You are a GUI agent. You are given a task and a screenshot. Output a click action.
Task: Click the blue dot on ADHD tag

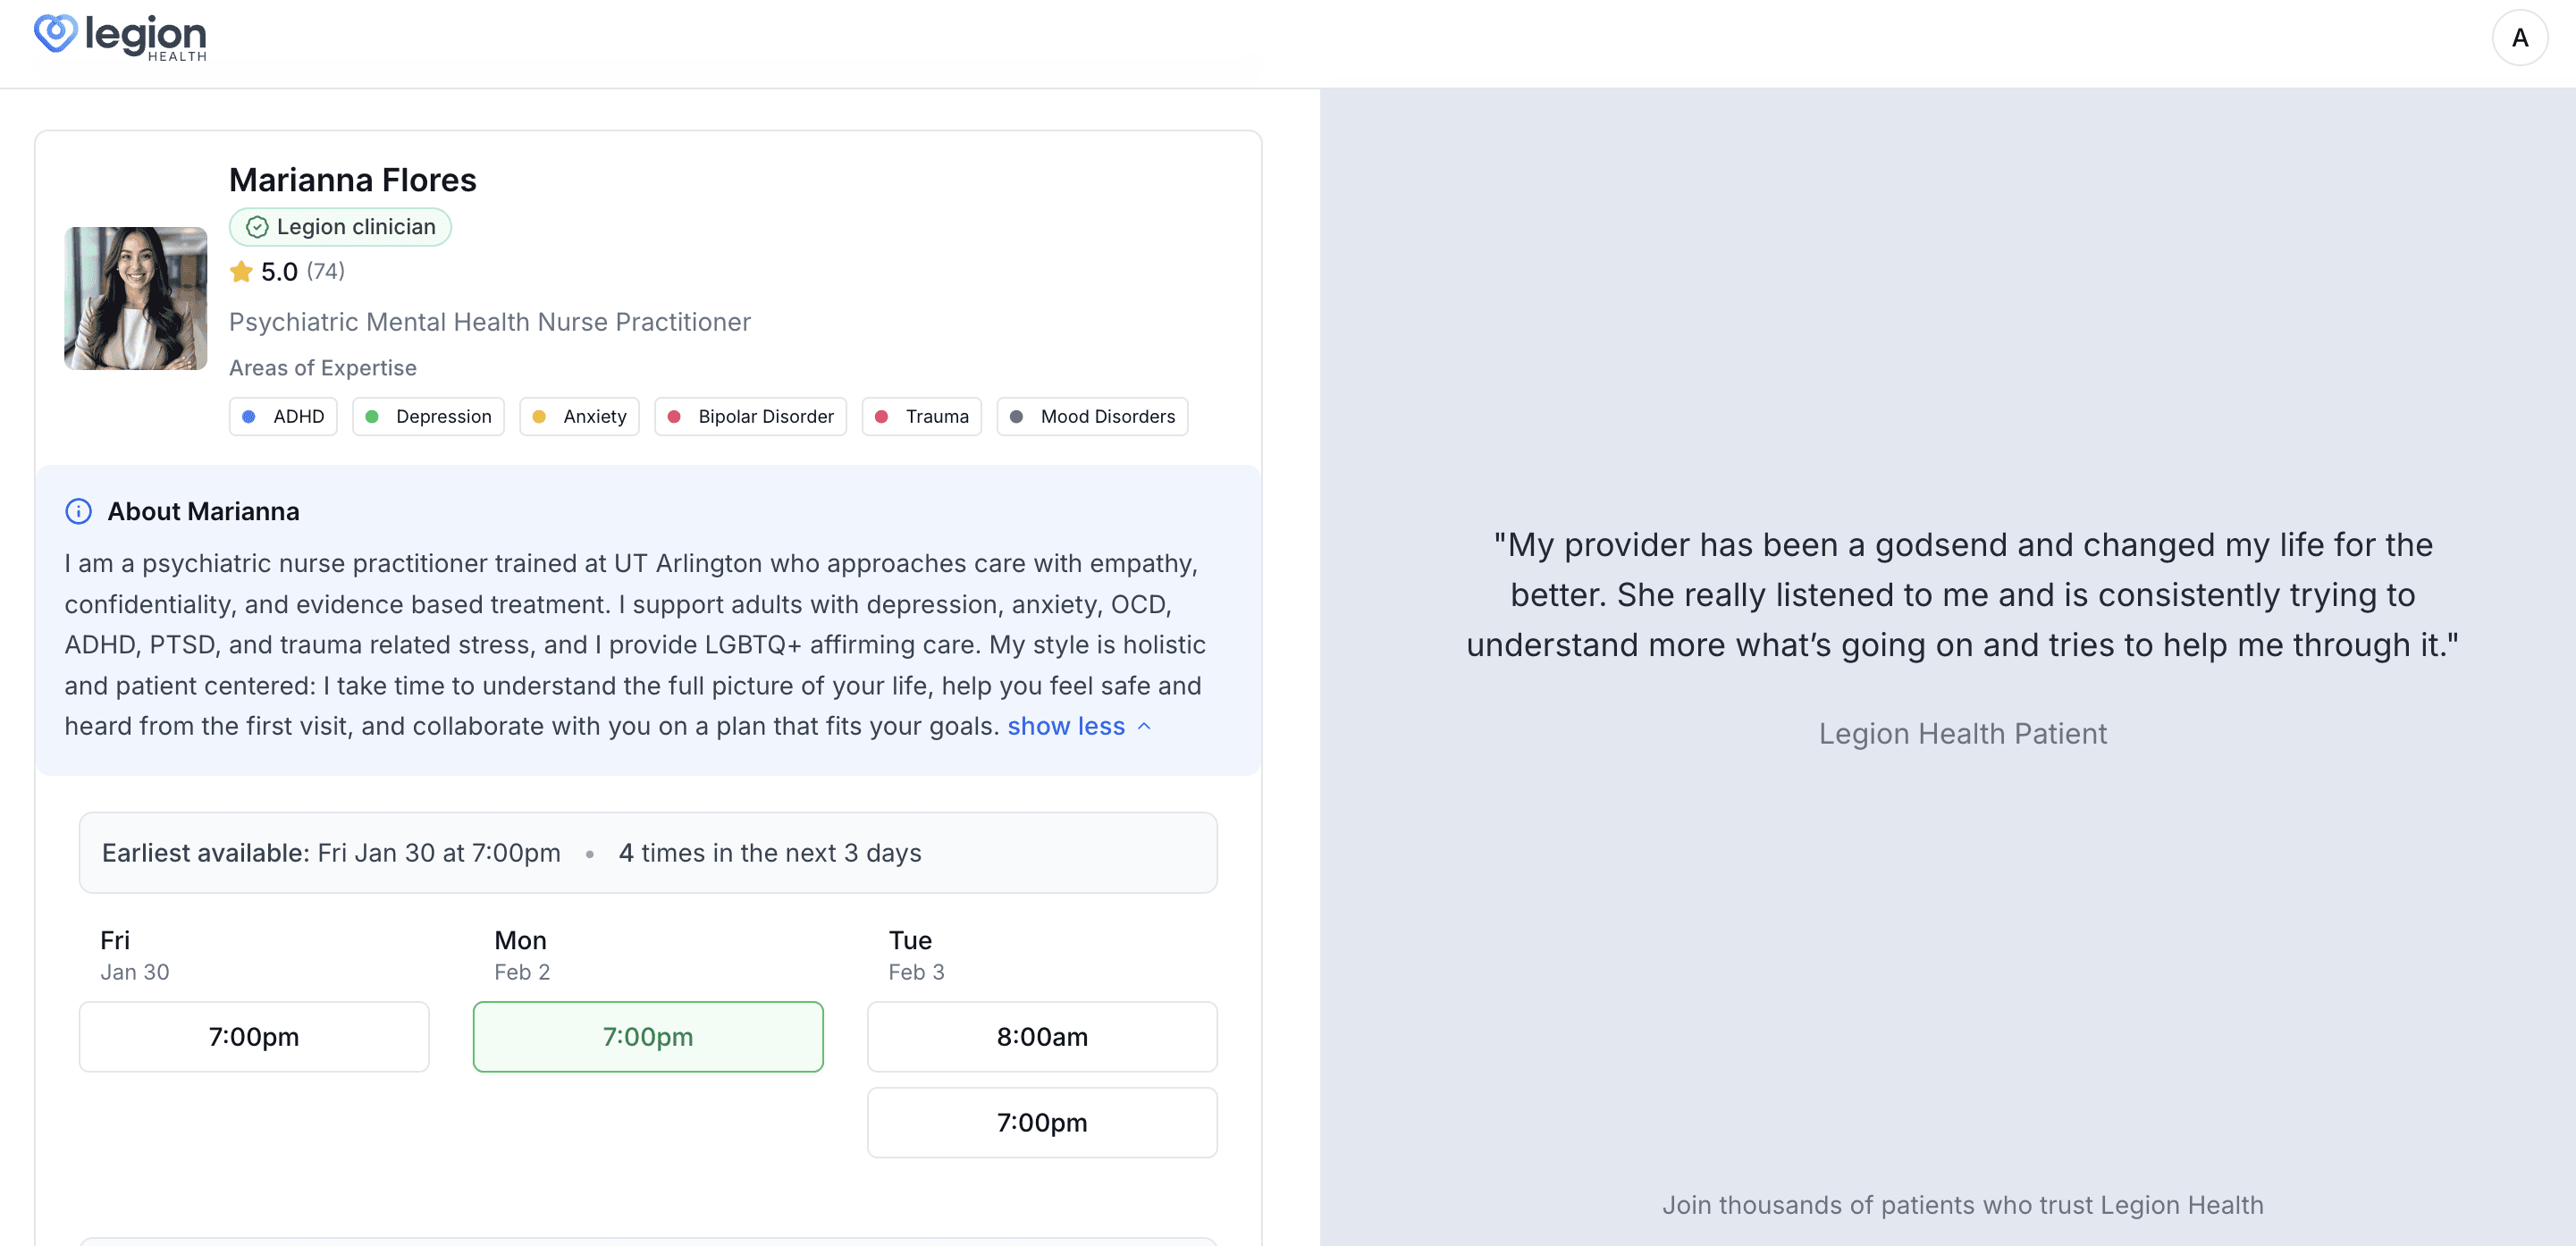(249, 417)
